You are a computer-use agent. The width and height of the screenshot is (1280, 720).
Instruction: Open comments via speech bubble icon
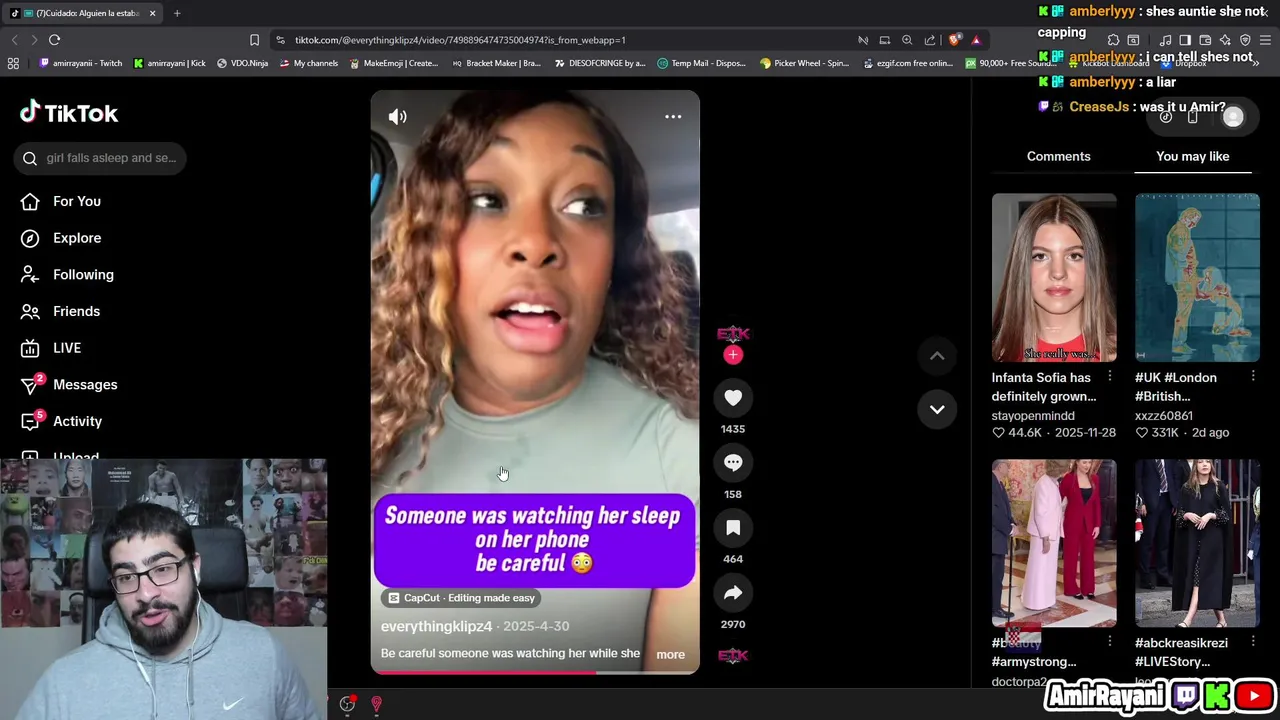pyautogui.click(x=733, y=463)
